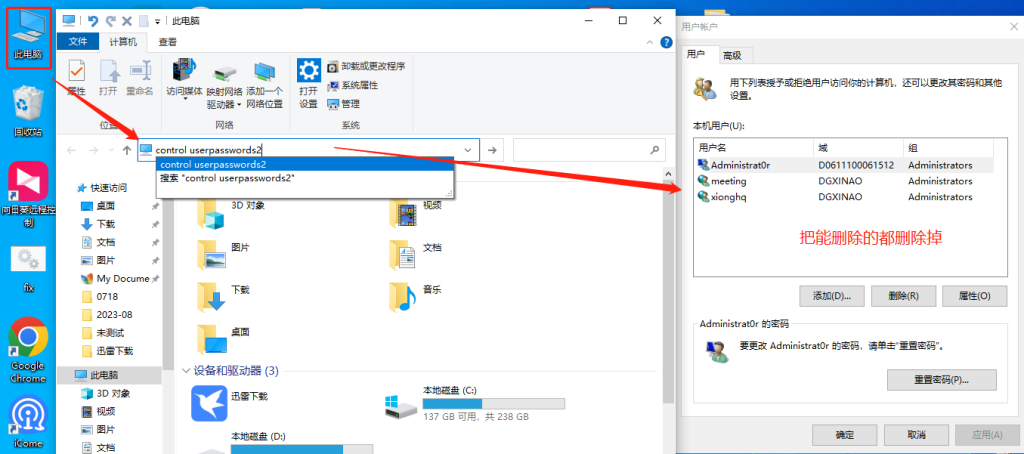This screenshot has height=454, width=1024.
Task: Click the redo icon in title bar
Action: 110,21
